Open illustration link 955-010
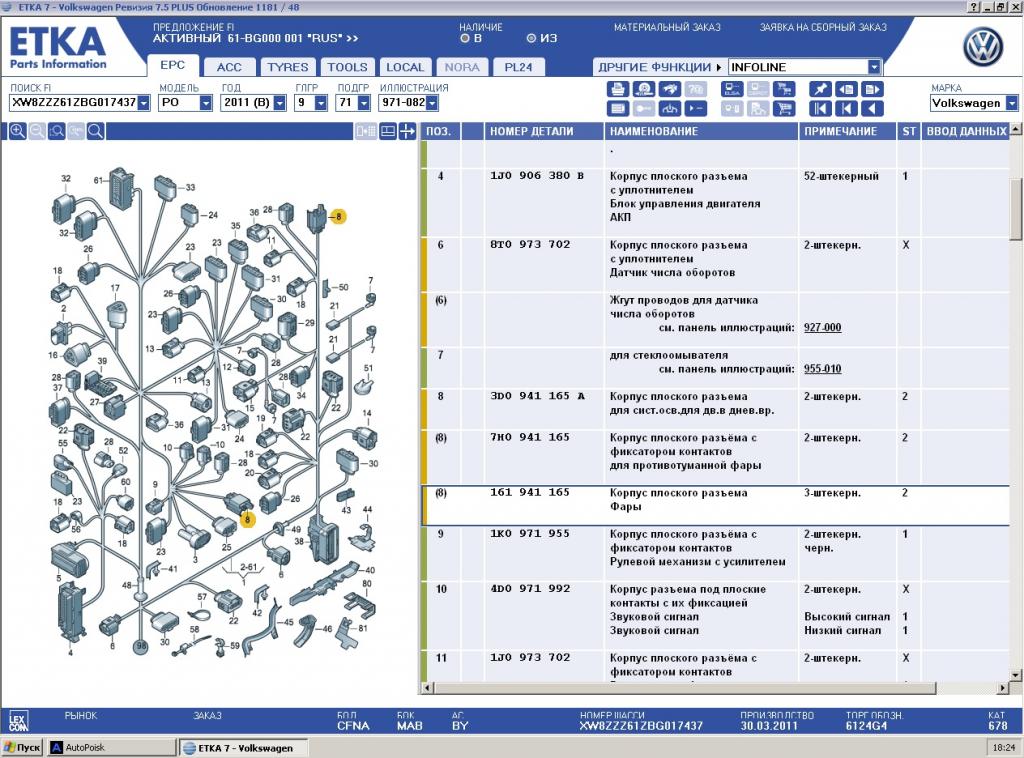Screen dimensions: 1024x758 [x=822, y=369]
